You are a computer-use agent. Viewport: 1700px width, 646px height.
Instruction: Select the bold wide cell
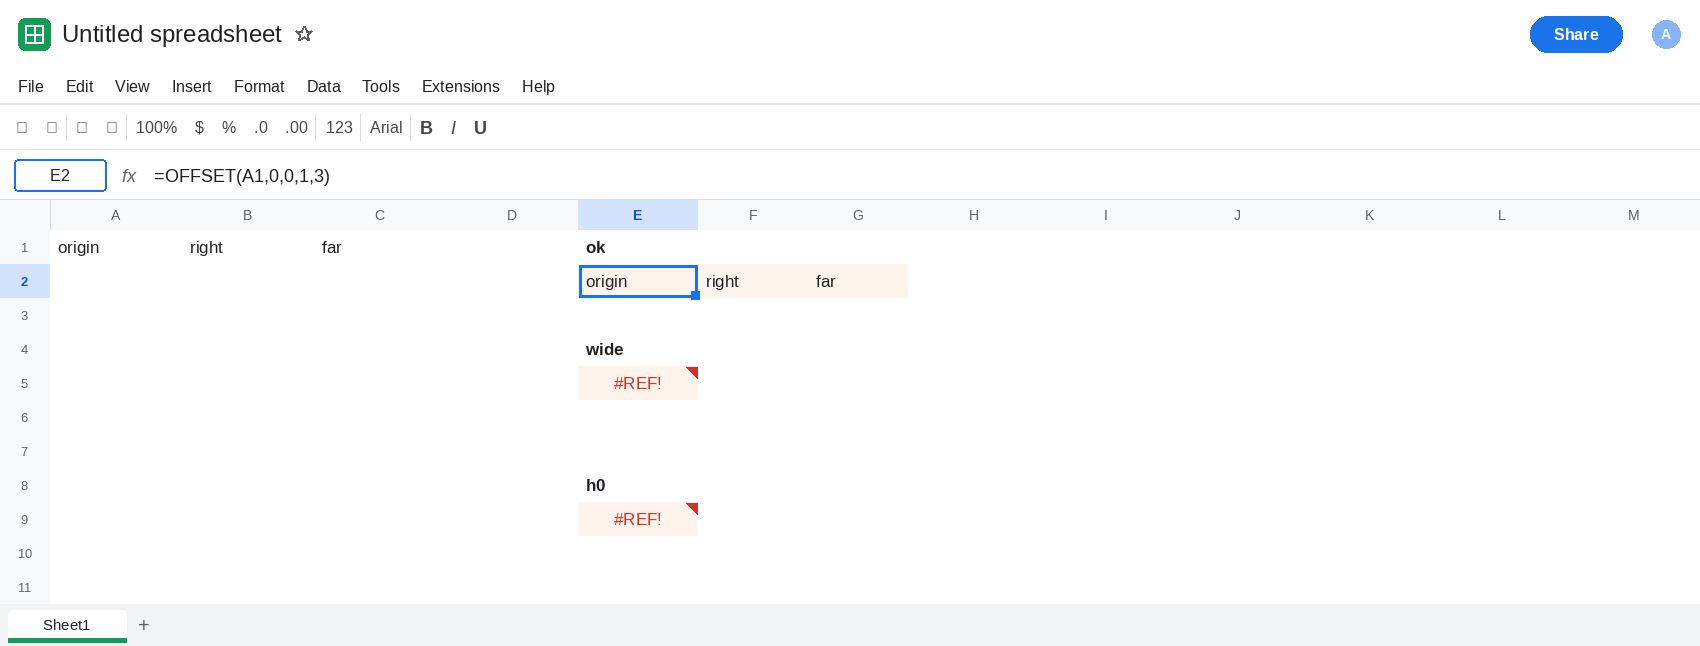pos(638,350)
